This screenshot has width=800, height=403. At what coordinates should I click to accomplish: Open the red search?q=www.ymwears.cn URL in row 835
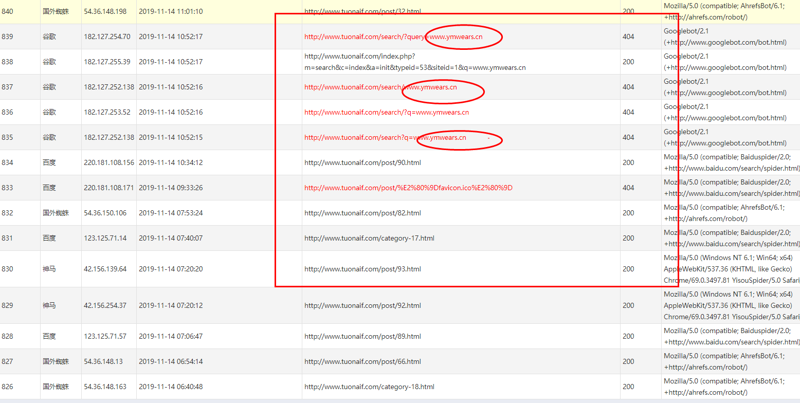pos(385,138)
